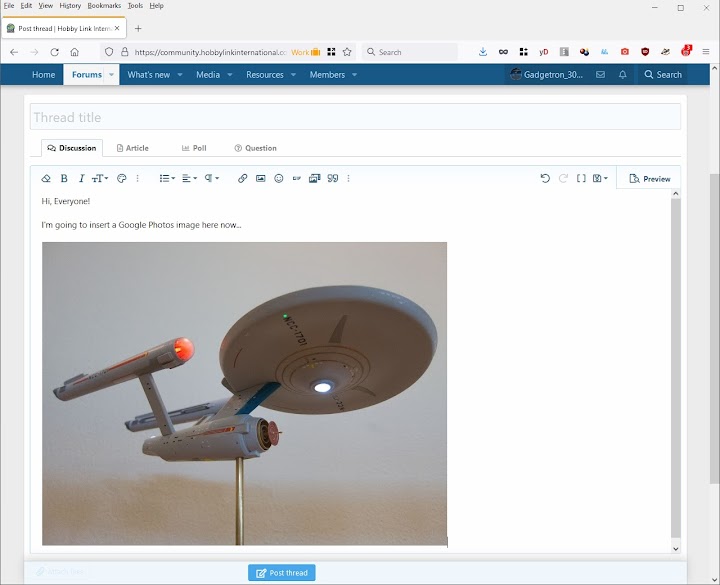Select the eraser remove-formatting icon
The image size is (720, 585).
click(x=46, y=179)
